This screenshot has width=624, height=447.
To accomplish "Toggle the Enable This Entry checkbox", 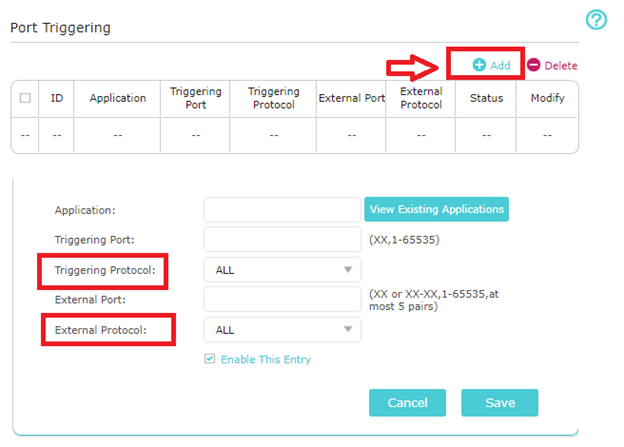I will tap(210, 359).
